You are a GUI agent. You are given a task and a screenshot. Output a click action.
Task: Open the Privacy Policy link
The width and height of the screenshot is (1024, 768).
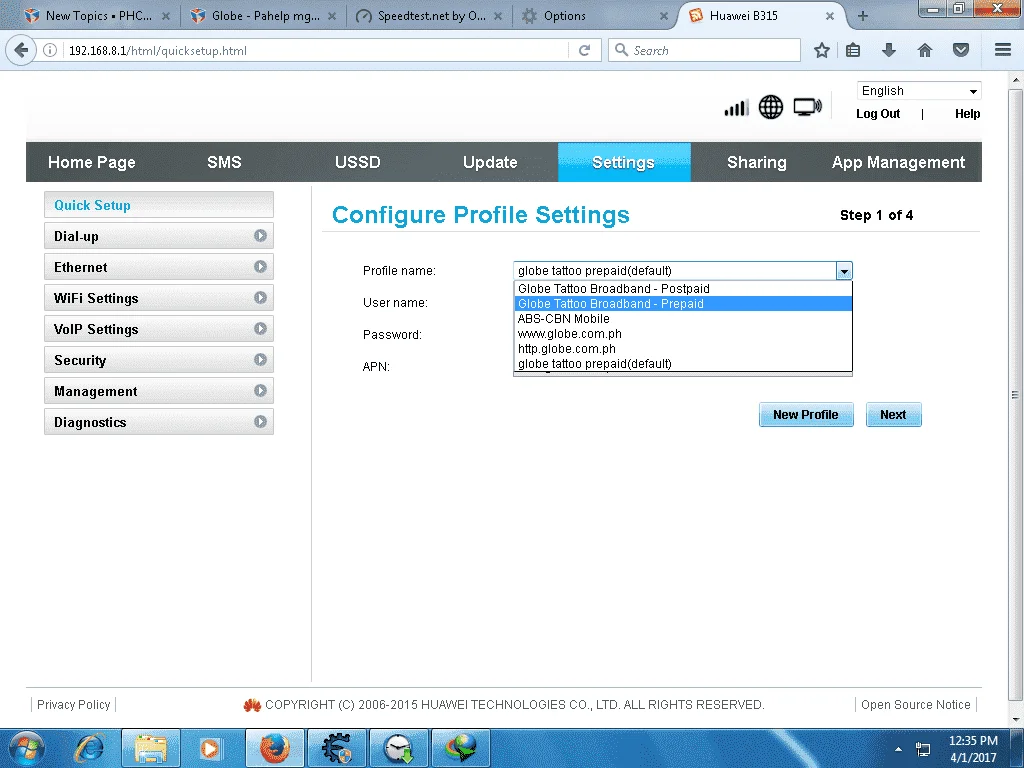click(x=73, y=705)
